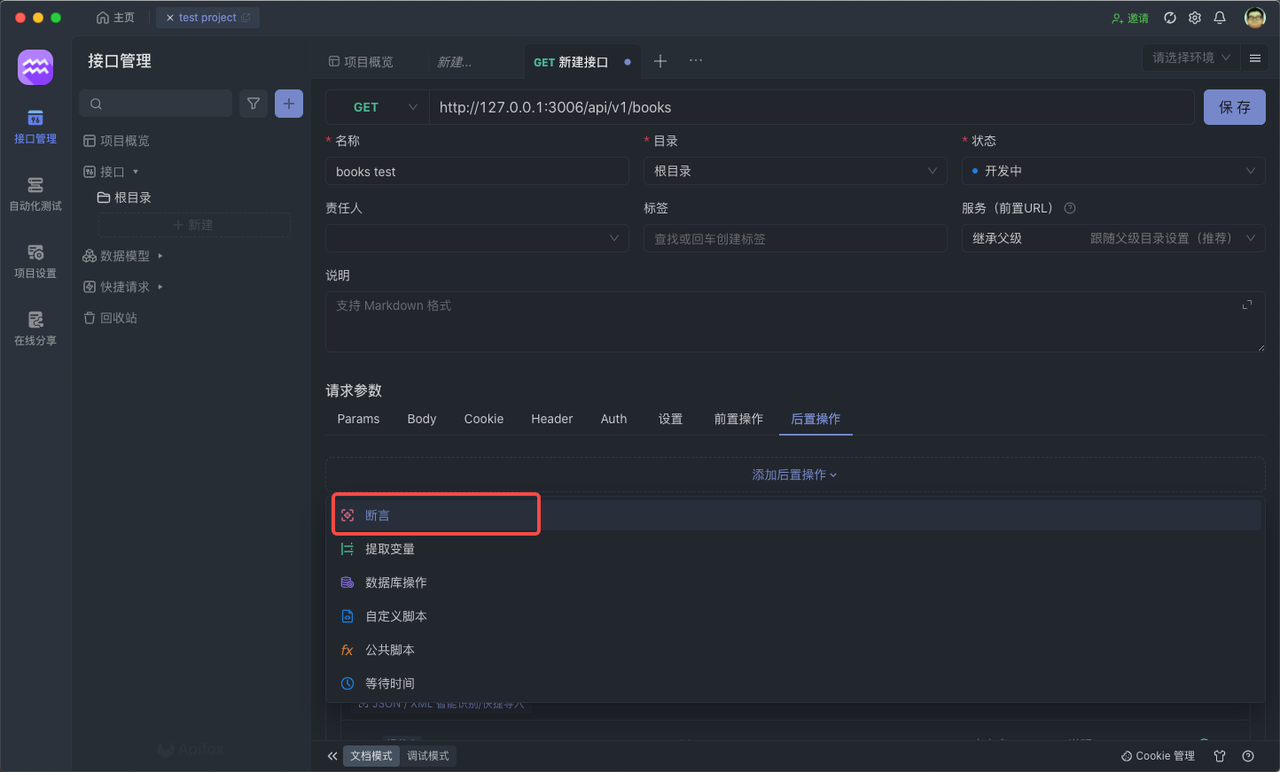
Task: Choose 数据库操作 menu item
Action: [795, 582]
